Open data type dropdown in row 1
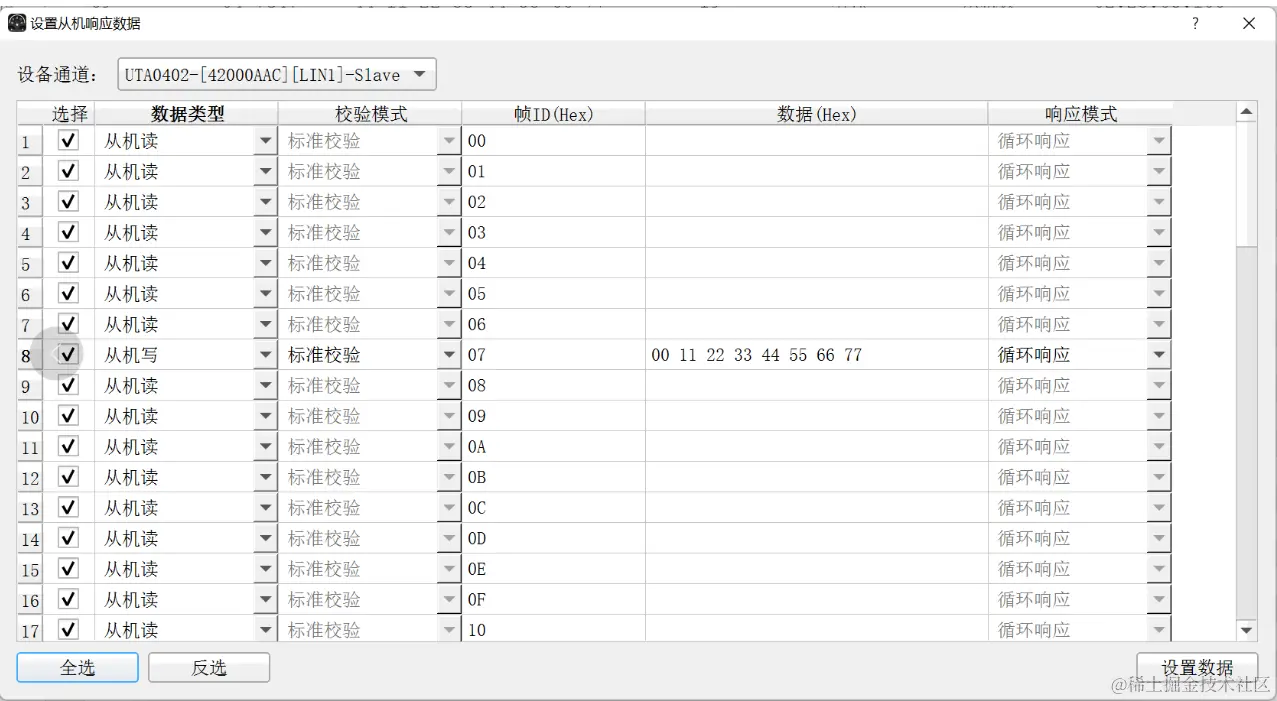1277x701 pixels. (x=265, y=142)
